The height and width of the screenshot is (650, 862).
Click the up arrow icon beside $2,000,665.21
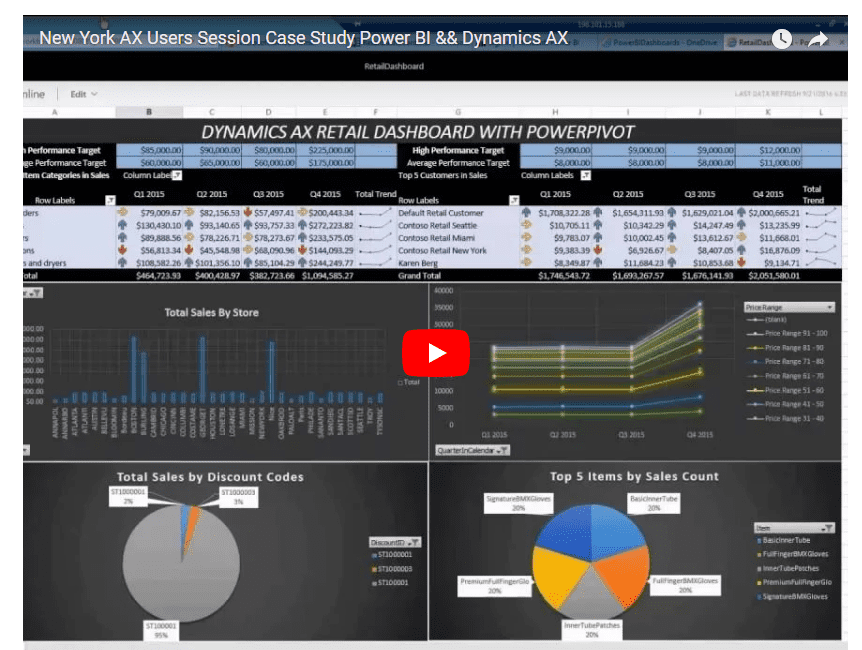742,212
